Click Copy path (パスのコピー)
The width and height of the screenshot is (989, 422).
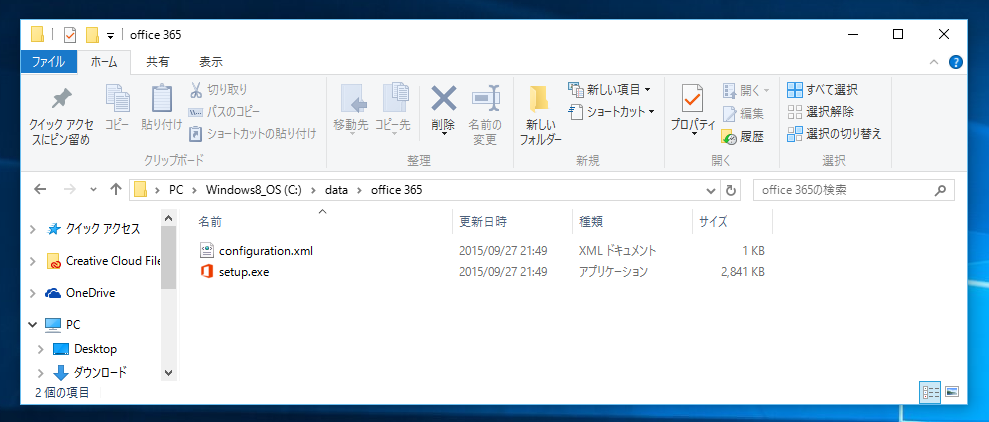click(225, 112)
